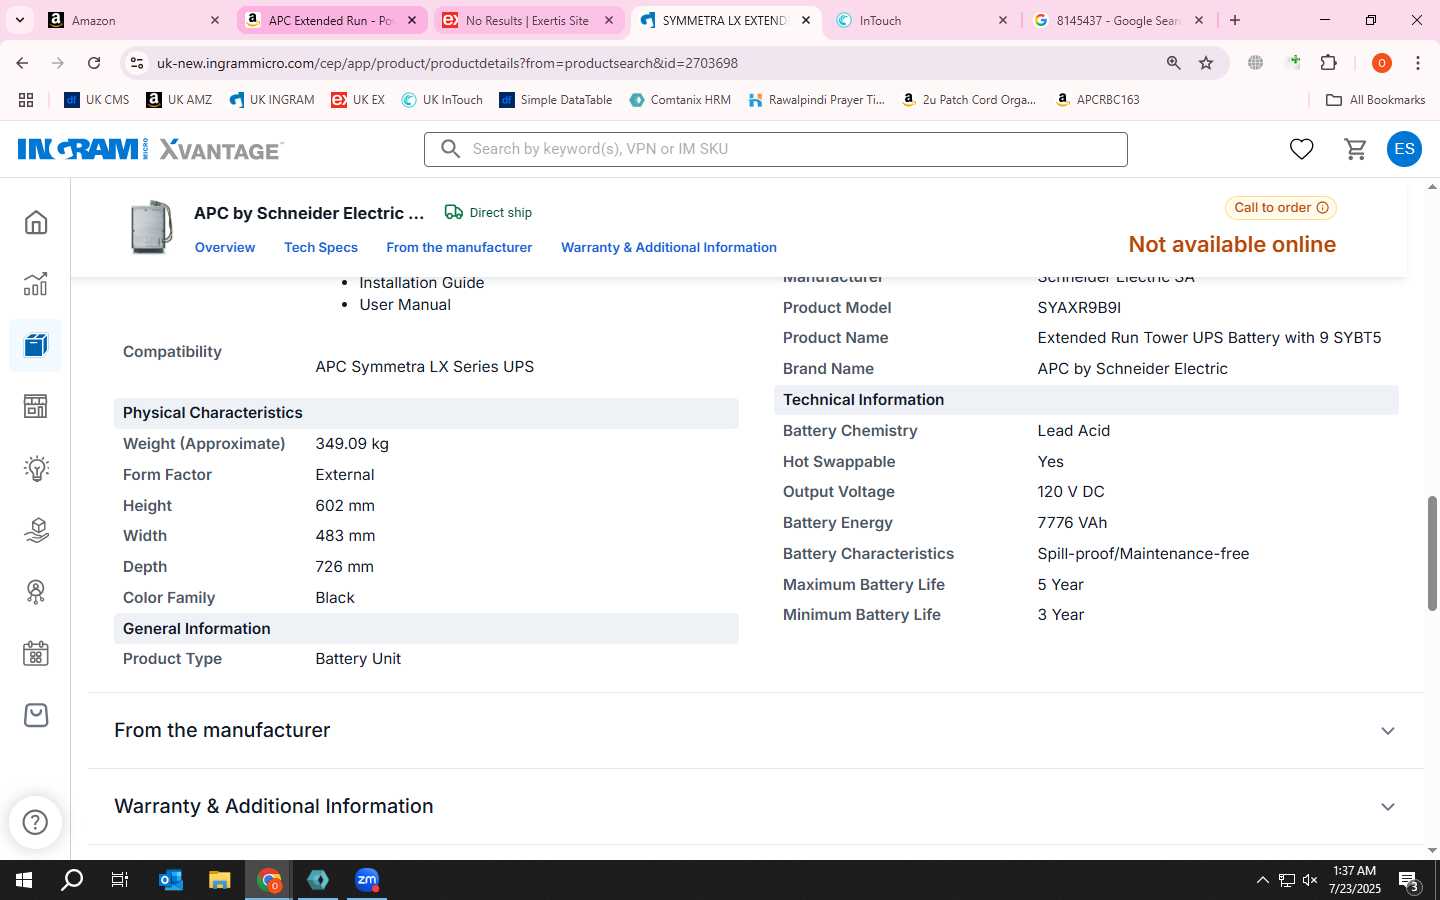Switch to the Amazon browser tab
This screenshot has height=900, width=1440.
point(135,20)
